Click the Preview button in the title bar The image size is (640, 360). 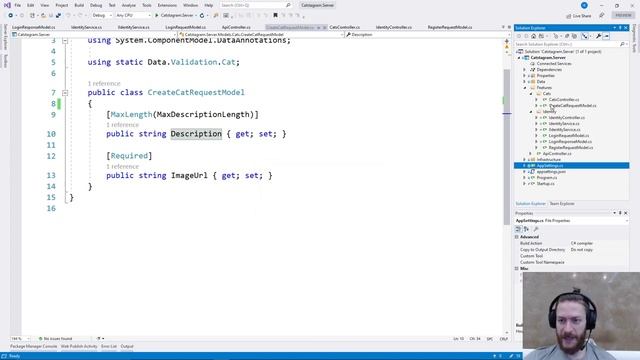click(623, 15)
